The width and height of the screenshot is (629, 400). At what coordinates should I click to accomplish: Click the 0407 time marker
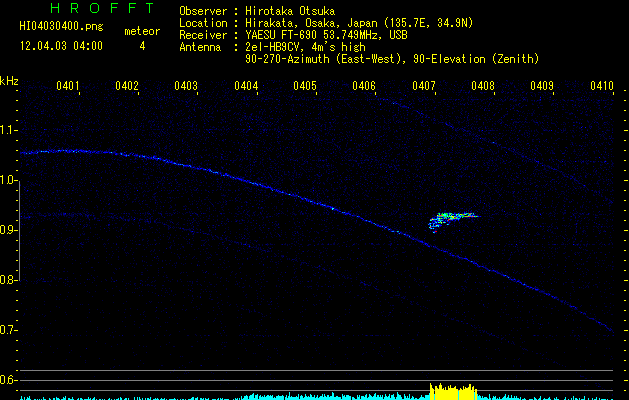coord(424,86)
